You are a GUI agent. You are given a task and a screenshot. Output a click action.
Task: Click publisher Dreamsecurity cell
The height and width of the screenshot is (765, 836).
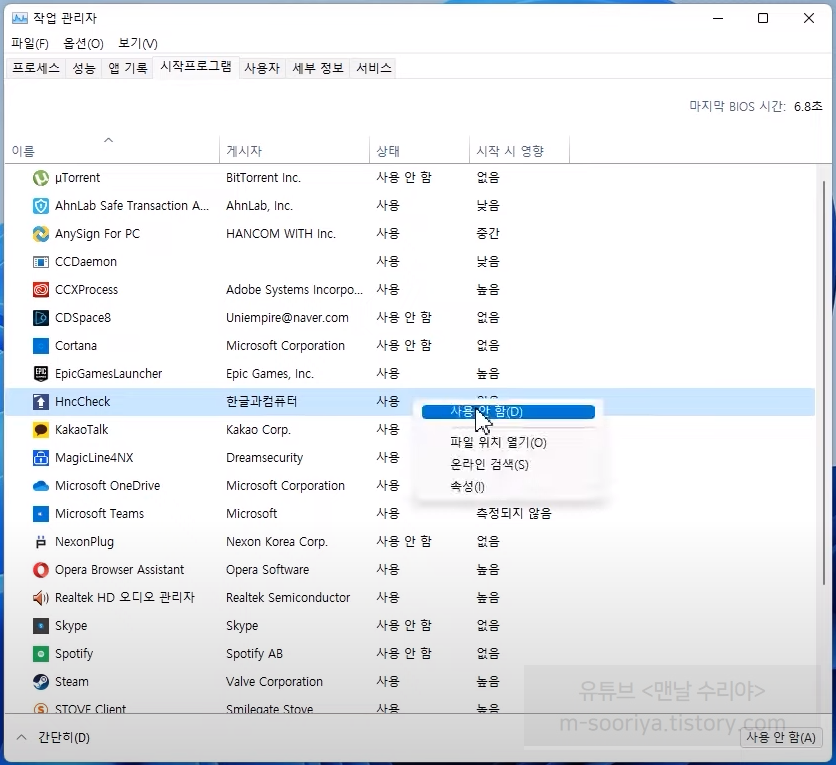click(264, 457)
